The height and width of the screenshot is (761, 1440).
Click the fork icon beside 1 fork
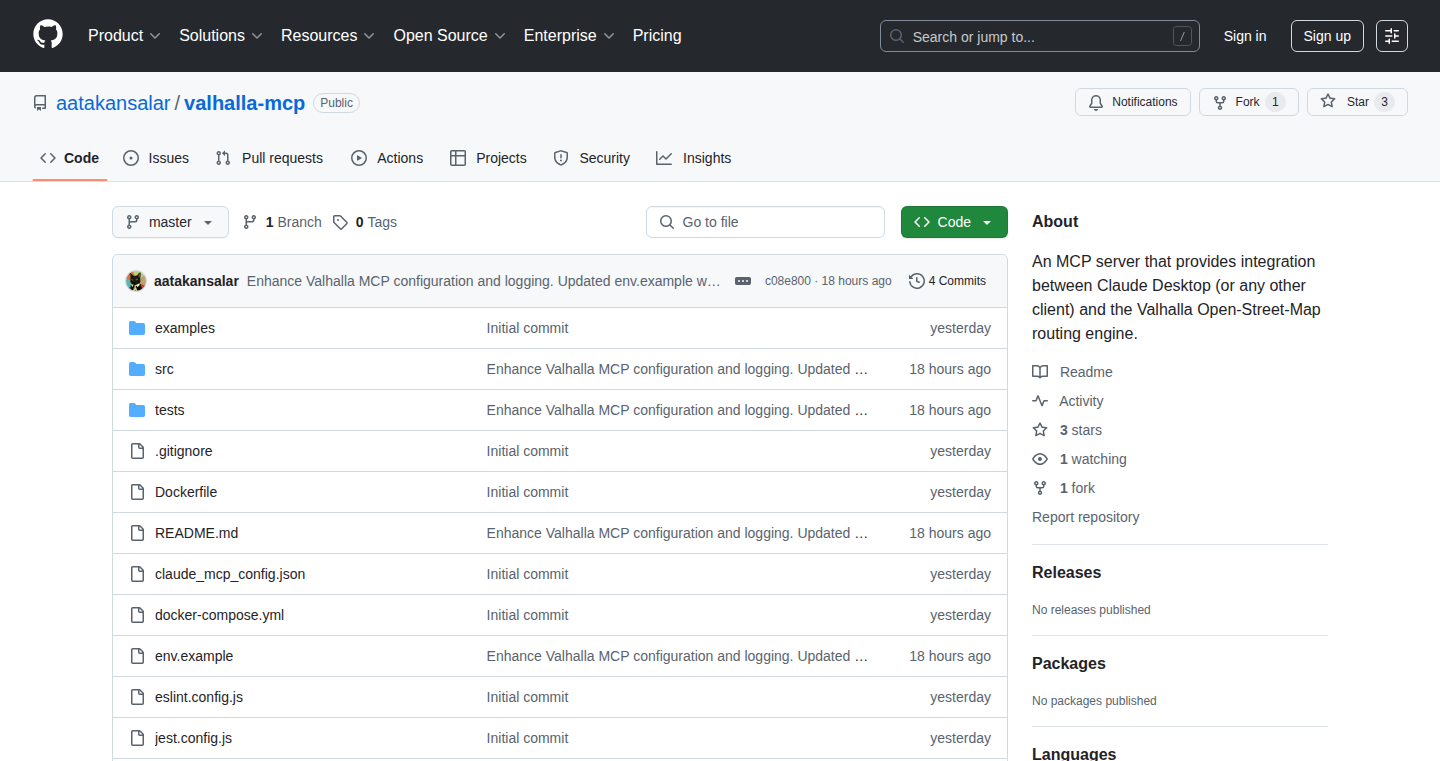point(1040,488)
